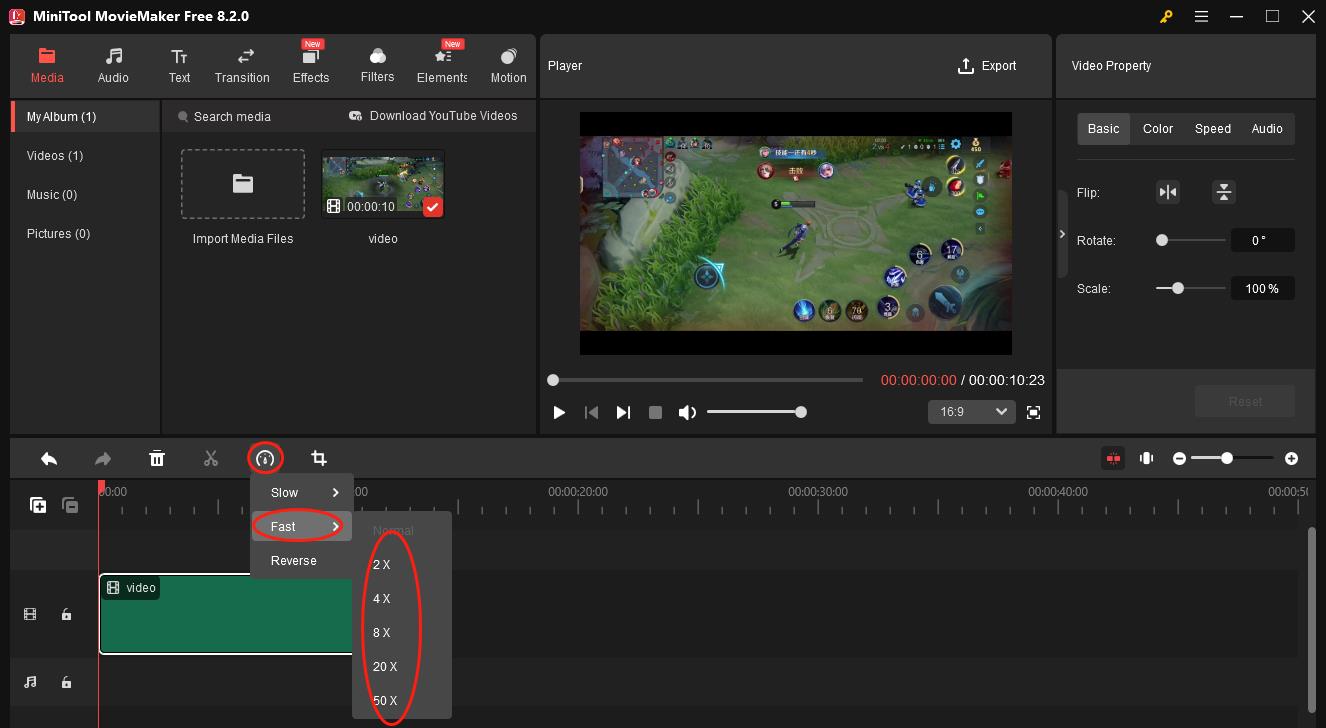
Task: Click the timeline zoom slider handle
Action: pos(1227,458)
